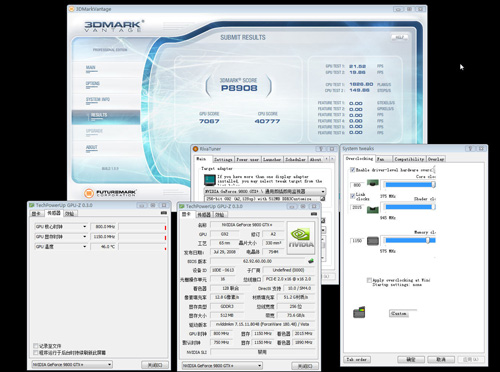Open the GeForce 9800 GTX+ selector in sensors window
The image size is (500, 372).
(72, 365)
